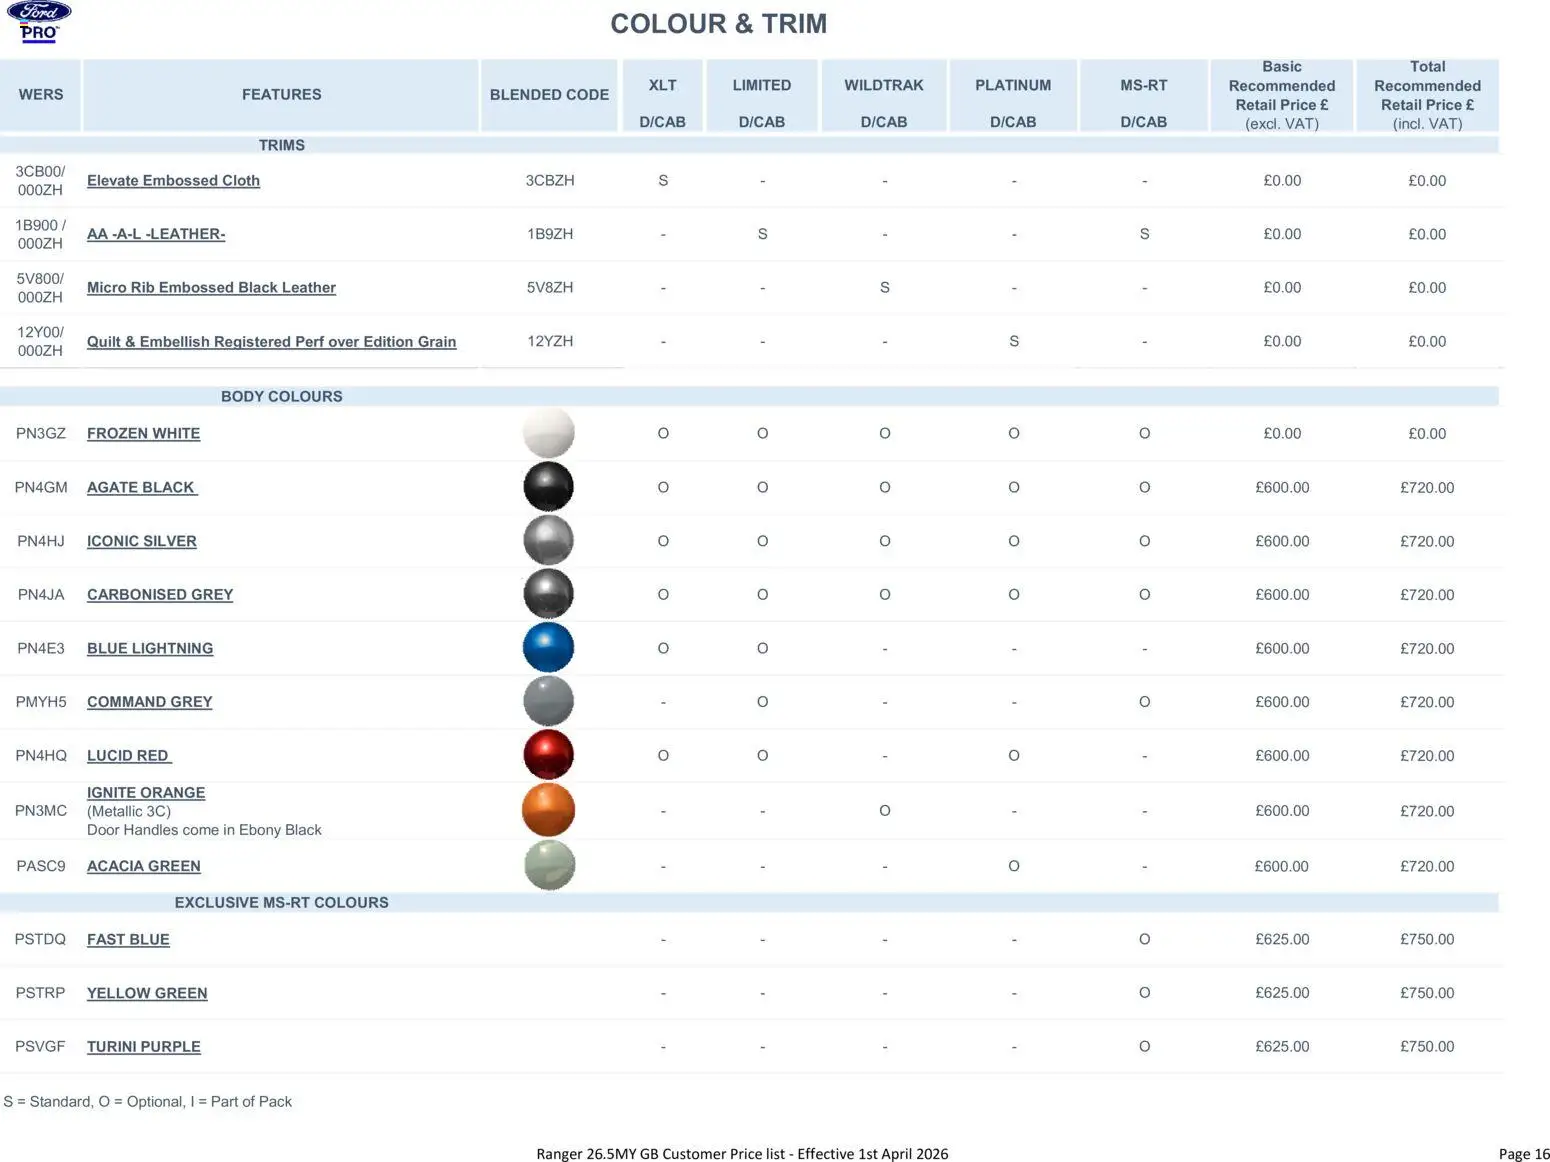Click the Total Recommended Retail Price header
This screenshot has height=1162, width=1550.
click(1427, 95)
